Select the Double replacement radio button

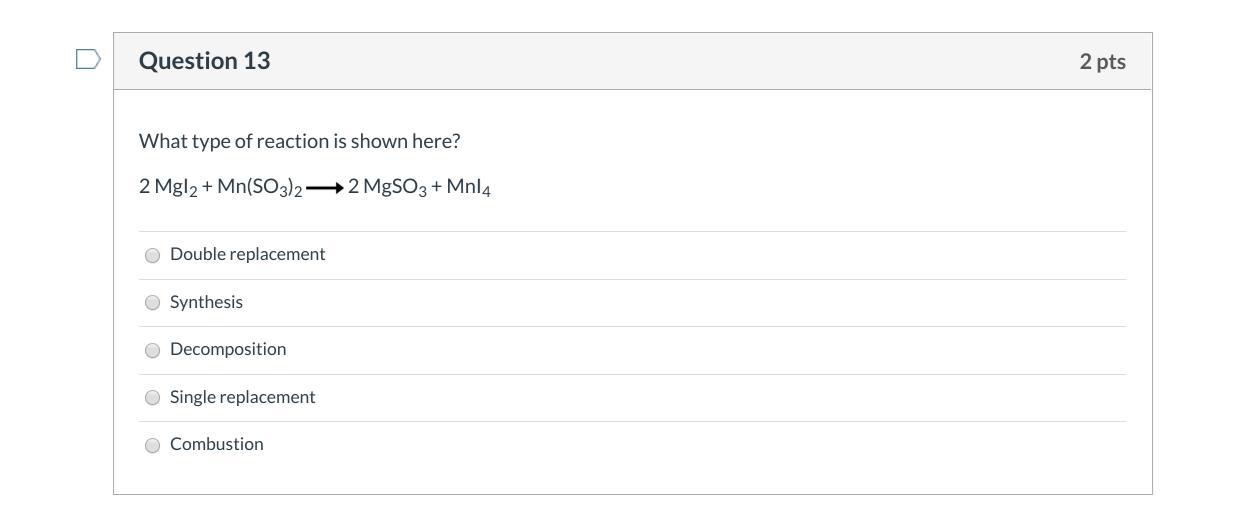click(x=153, y=255)
